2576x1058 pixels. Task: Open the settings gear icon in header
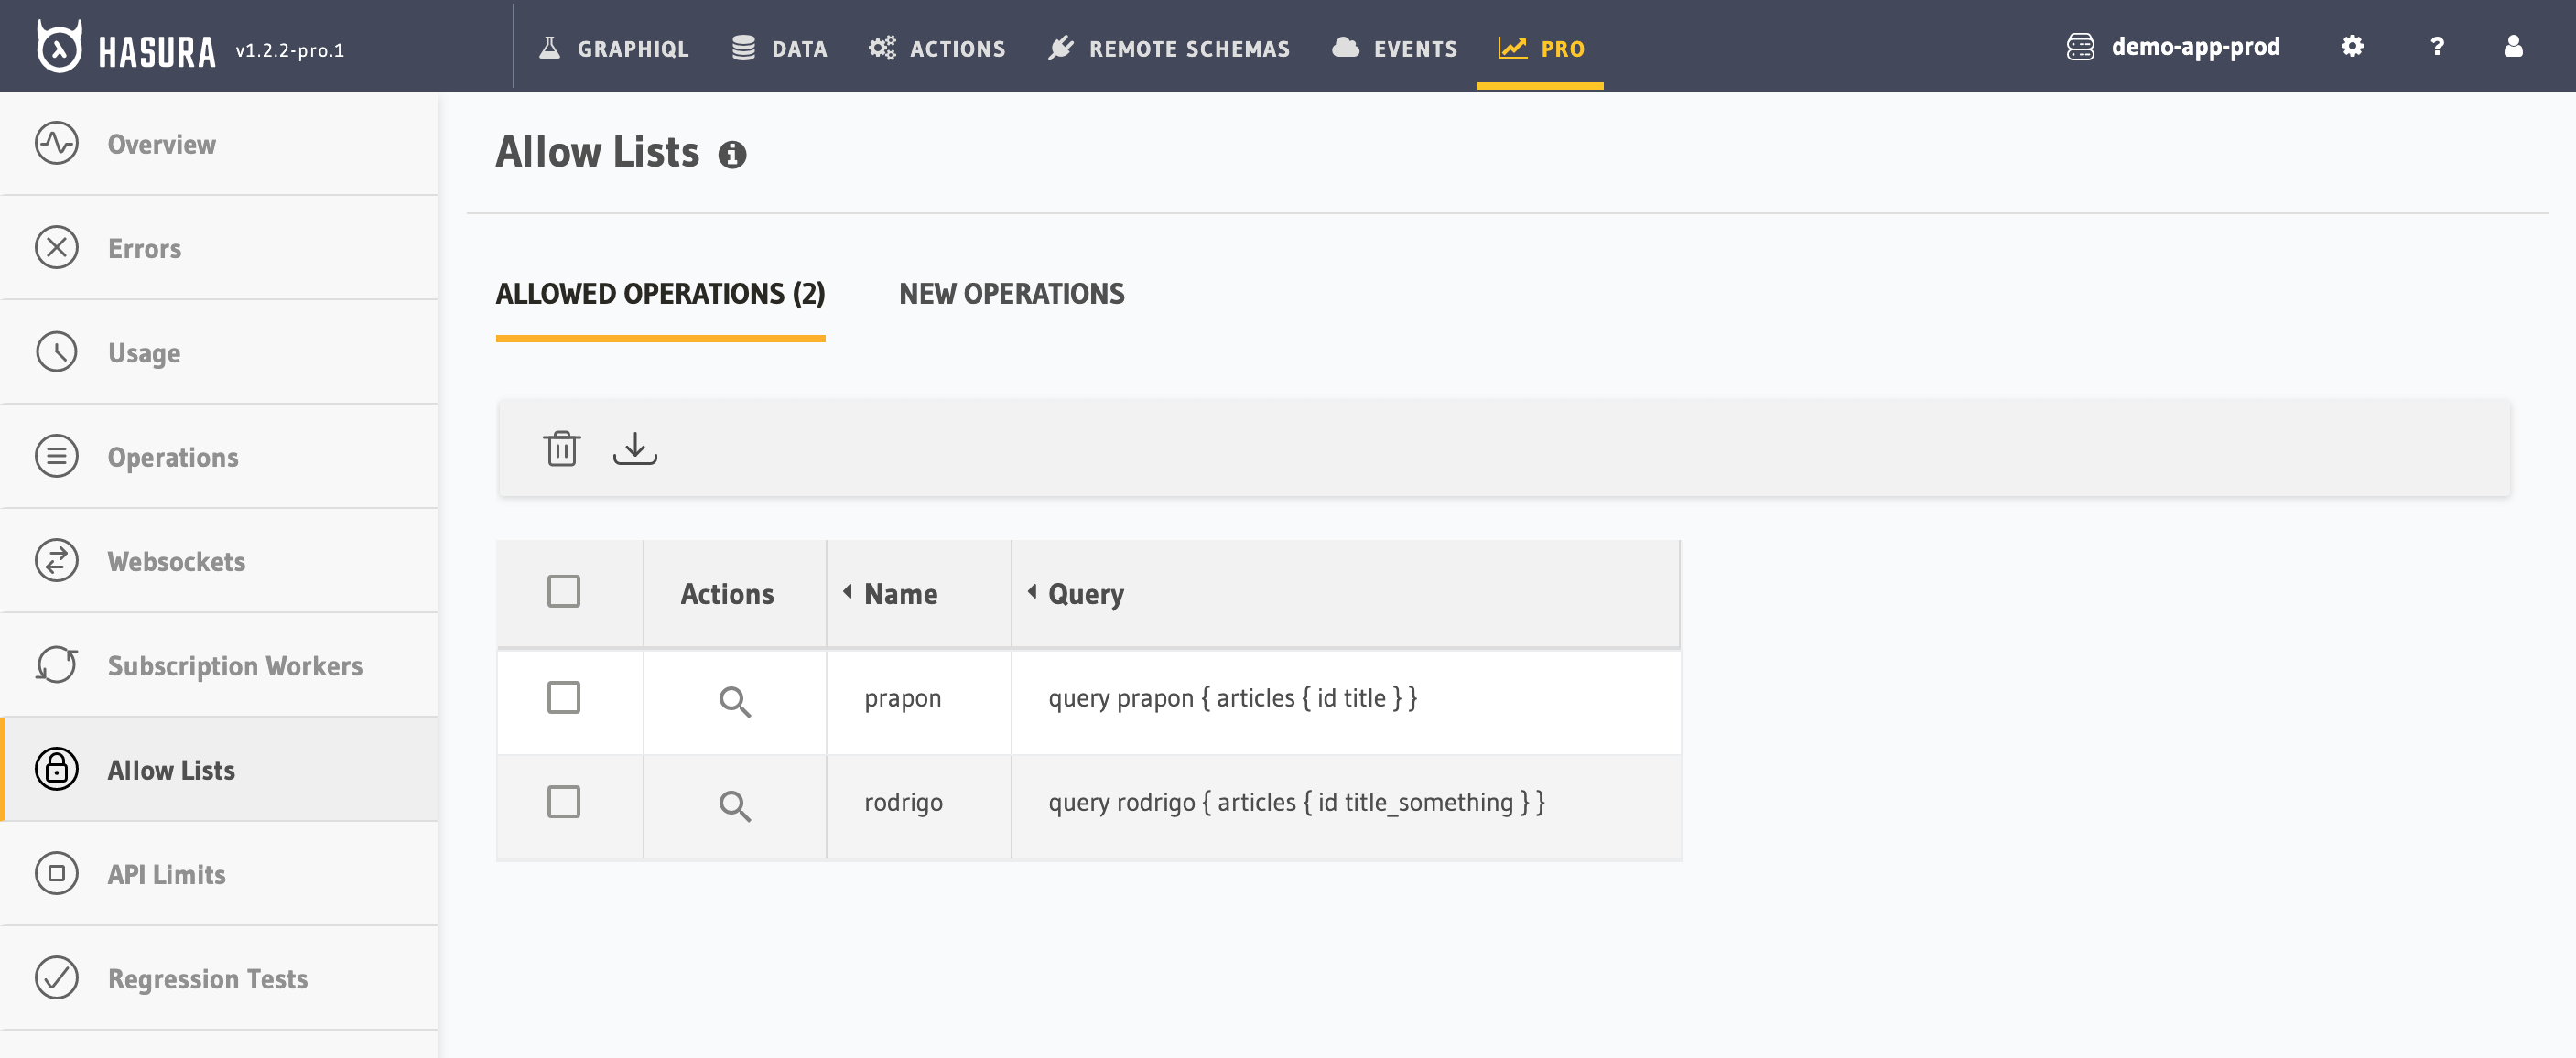click(2351, 47)
